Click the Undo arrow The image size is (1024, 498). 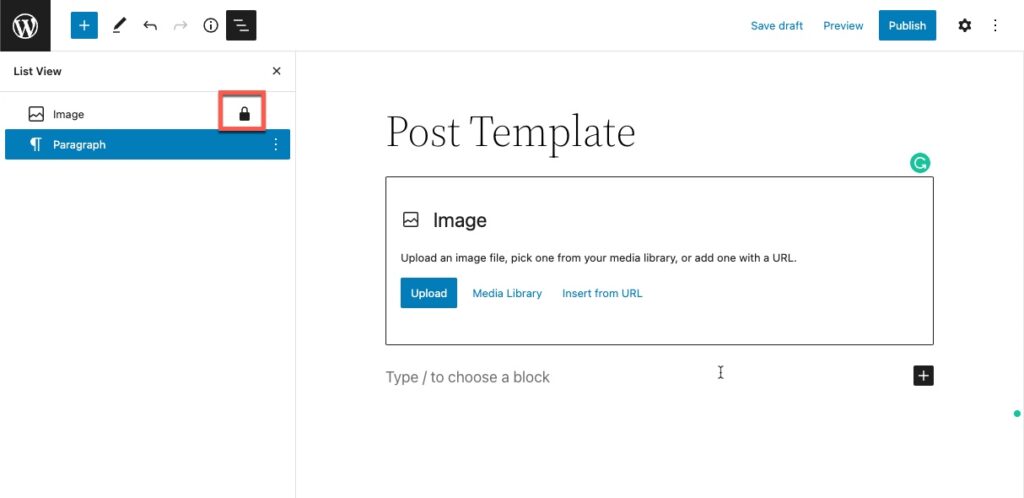coord(150,25)
